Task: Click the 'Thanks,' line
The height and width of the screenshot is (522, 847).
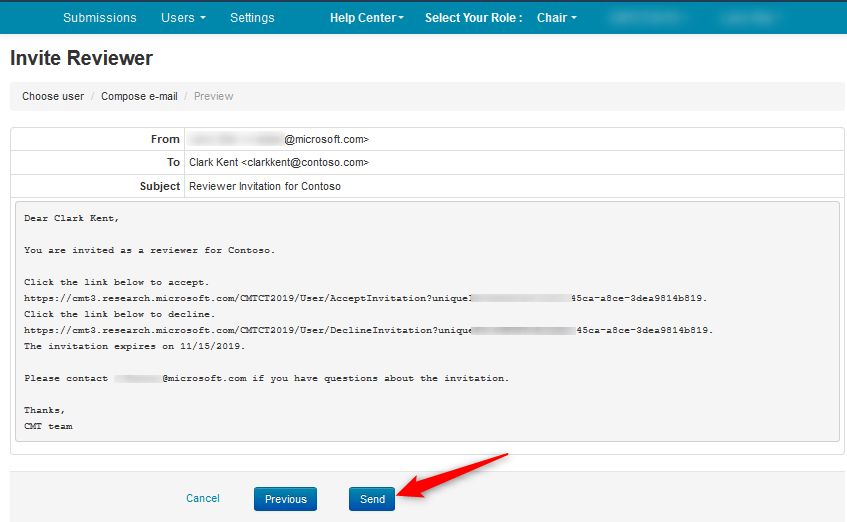Action: pos(44,410)
